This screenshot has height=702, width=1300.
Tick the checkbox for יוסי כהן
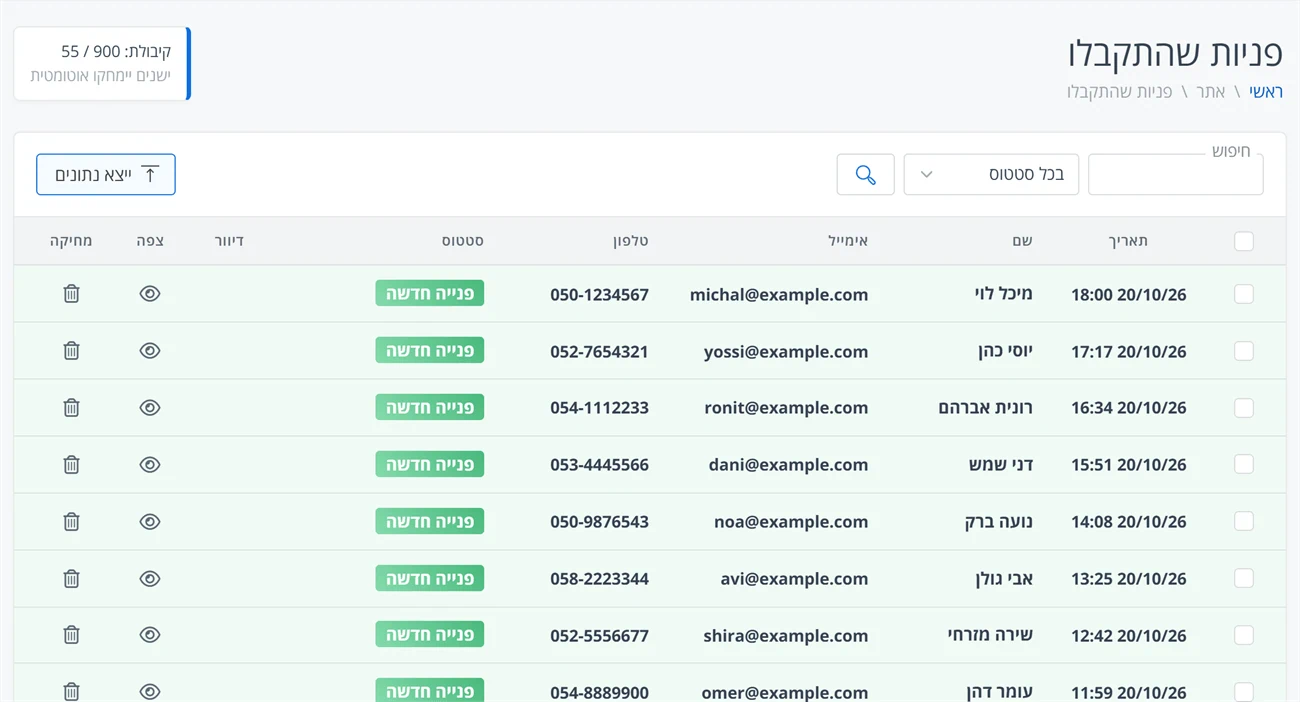1244,351
